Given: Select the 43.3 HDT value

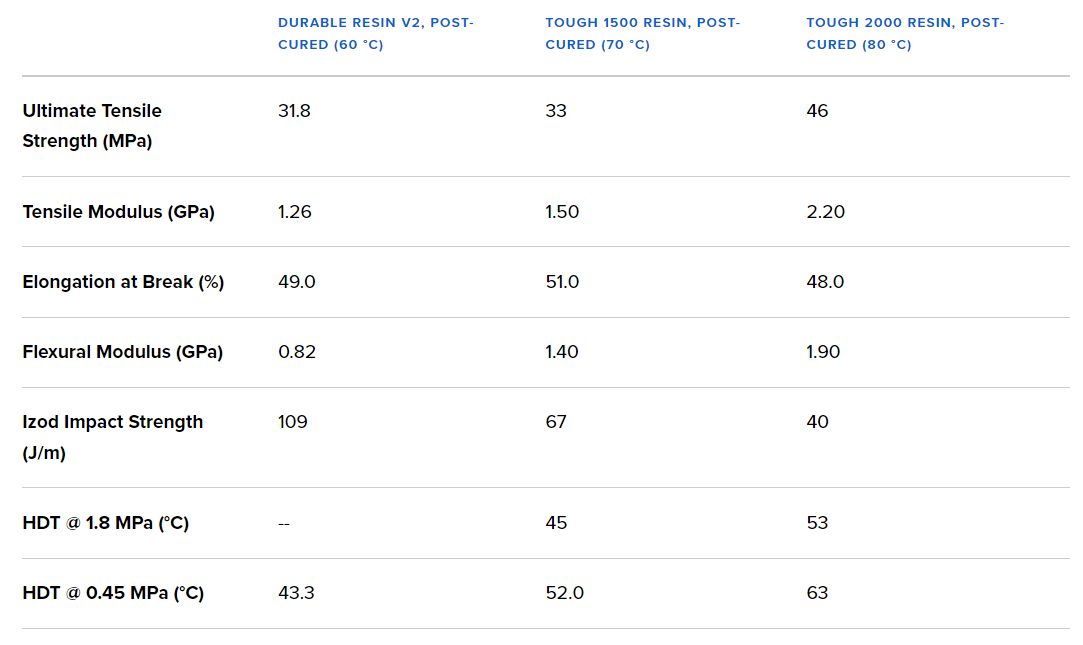Looking at the screenshot, I should click(x=296, y=593).
